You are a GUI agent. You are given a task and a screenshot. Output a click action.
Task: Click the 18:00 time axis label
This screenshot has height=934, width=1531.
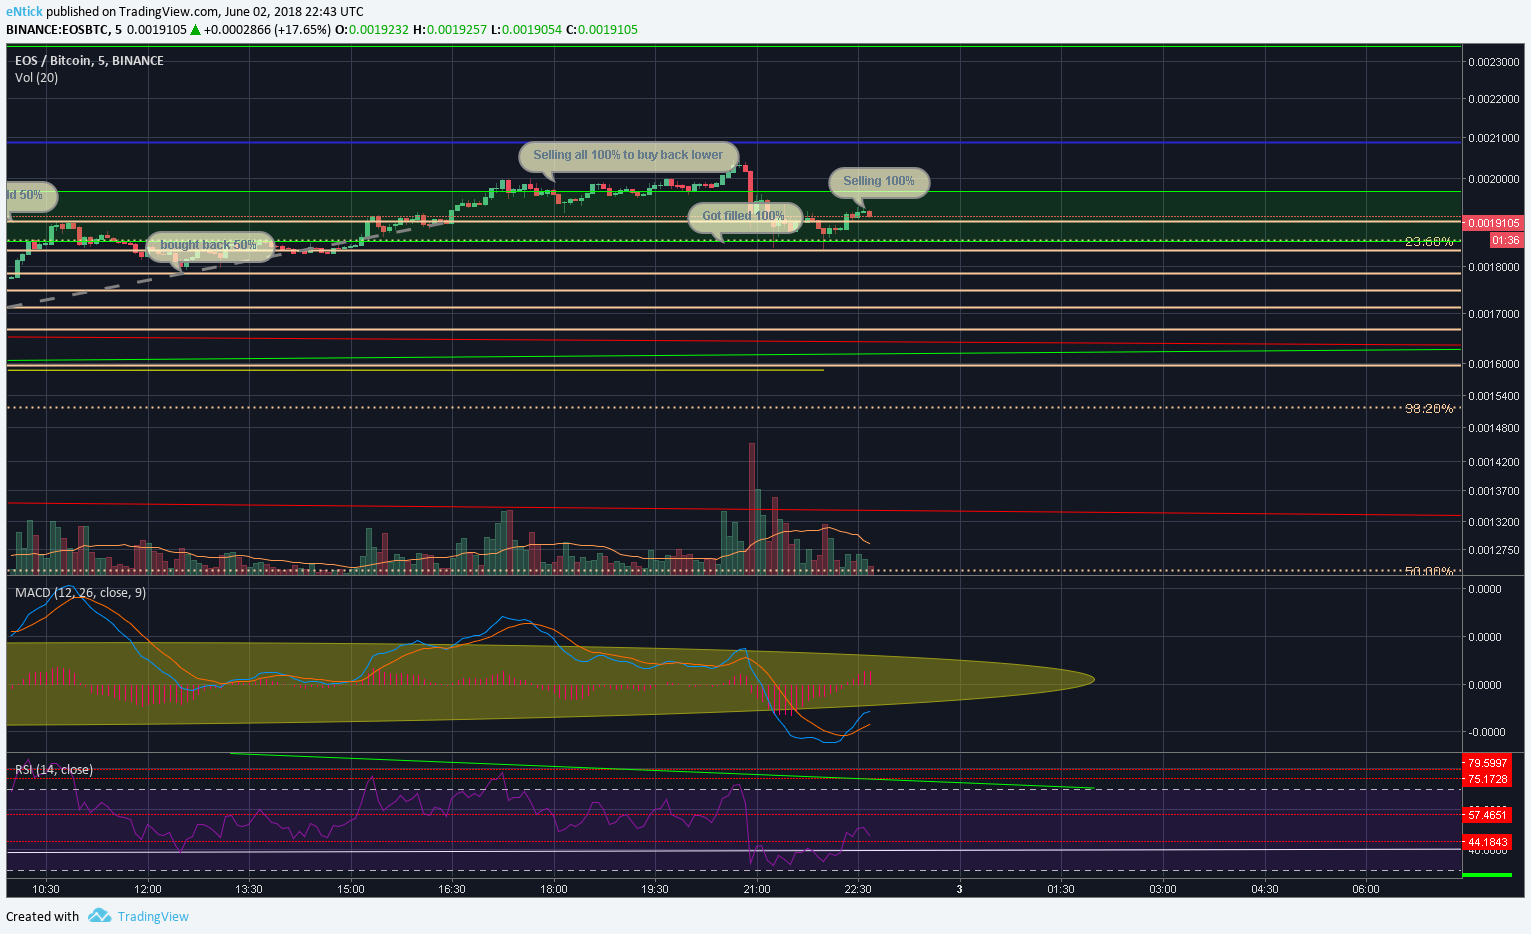tap(554, 889)
